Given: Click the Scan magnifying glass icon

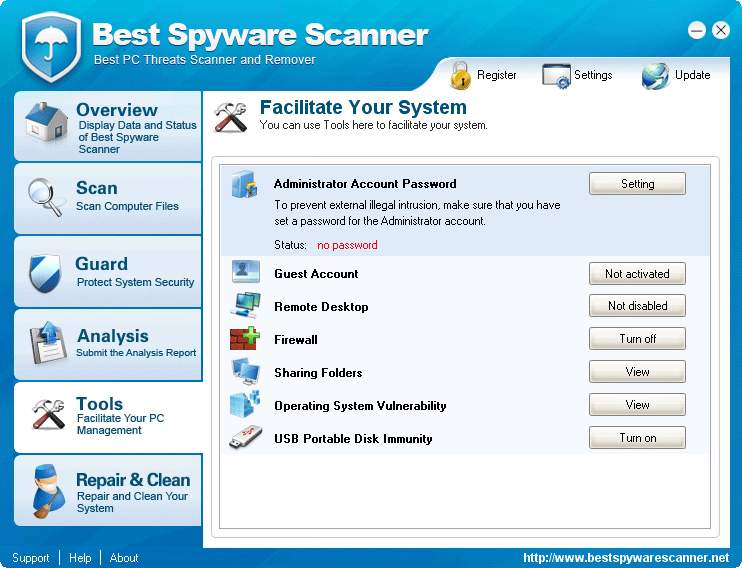Looking at the screenshot, I should pyautogui.click(x=45, y=197).
